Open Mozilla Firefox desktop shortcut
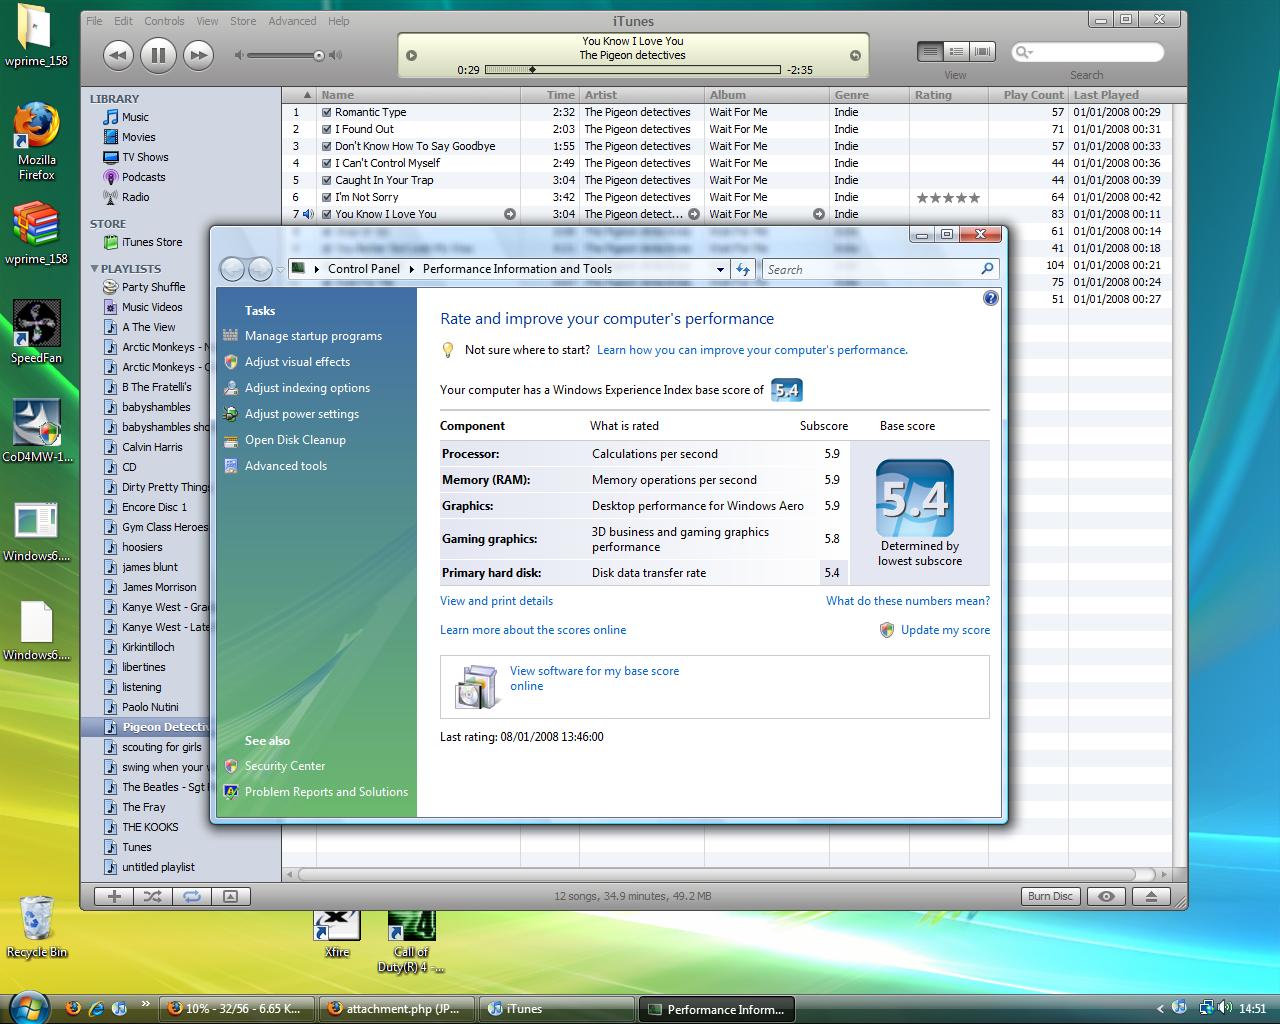This screenshot has width=1280, height=1024. pyautogui.click(x=37, y=140)
